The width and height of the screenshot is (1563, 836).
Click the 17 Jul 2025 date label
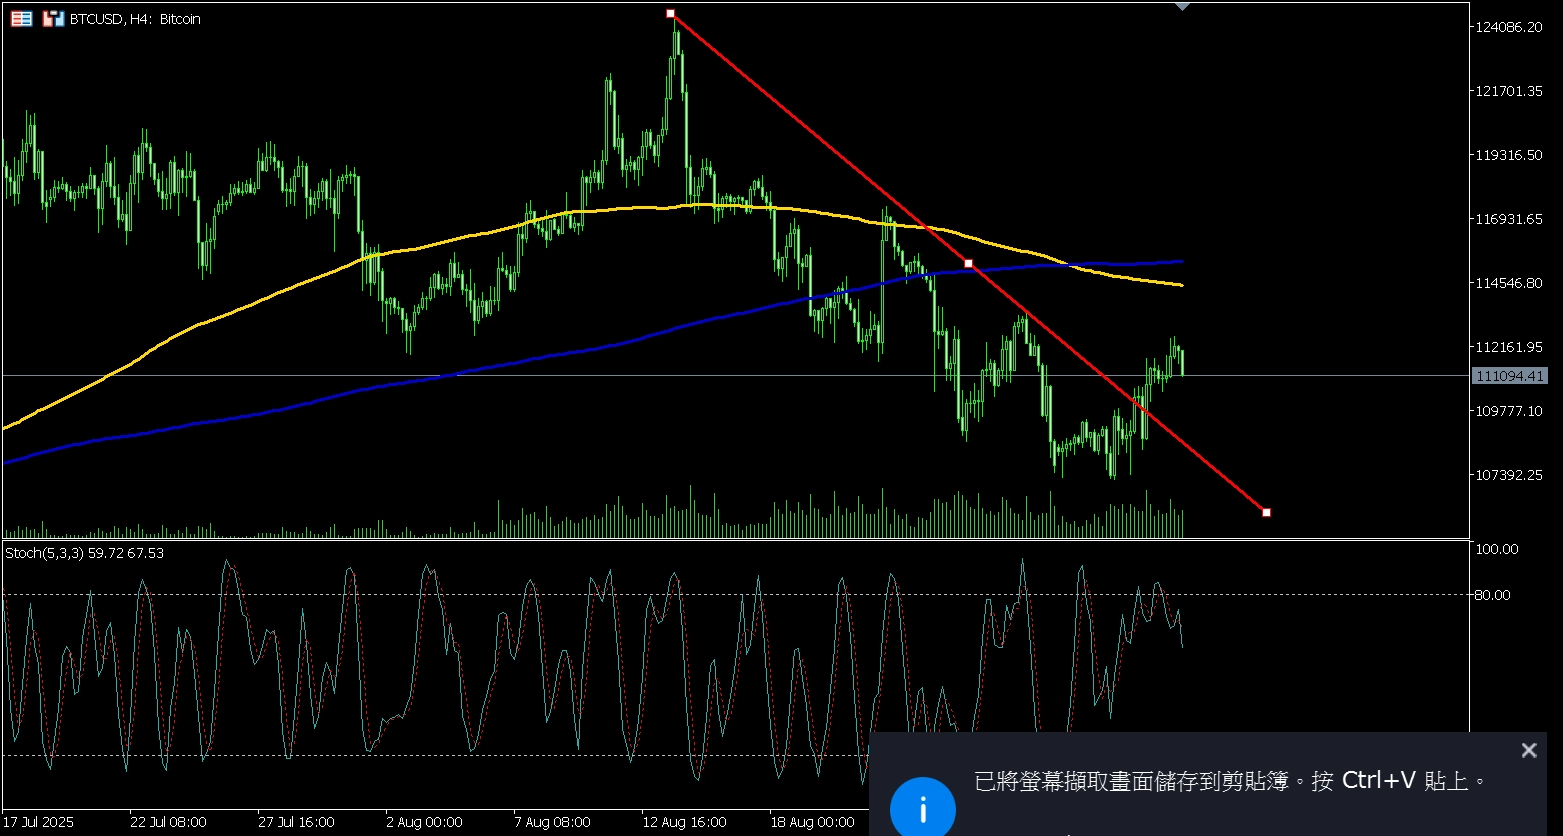pyautogui.click(x=38, y=822)
